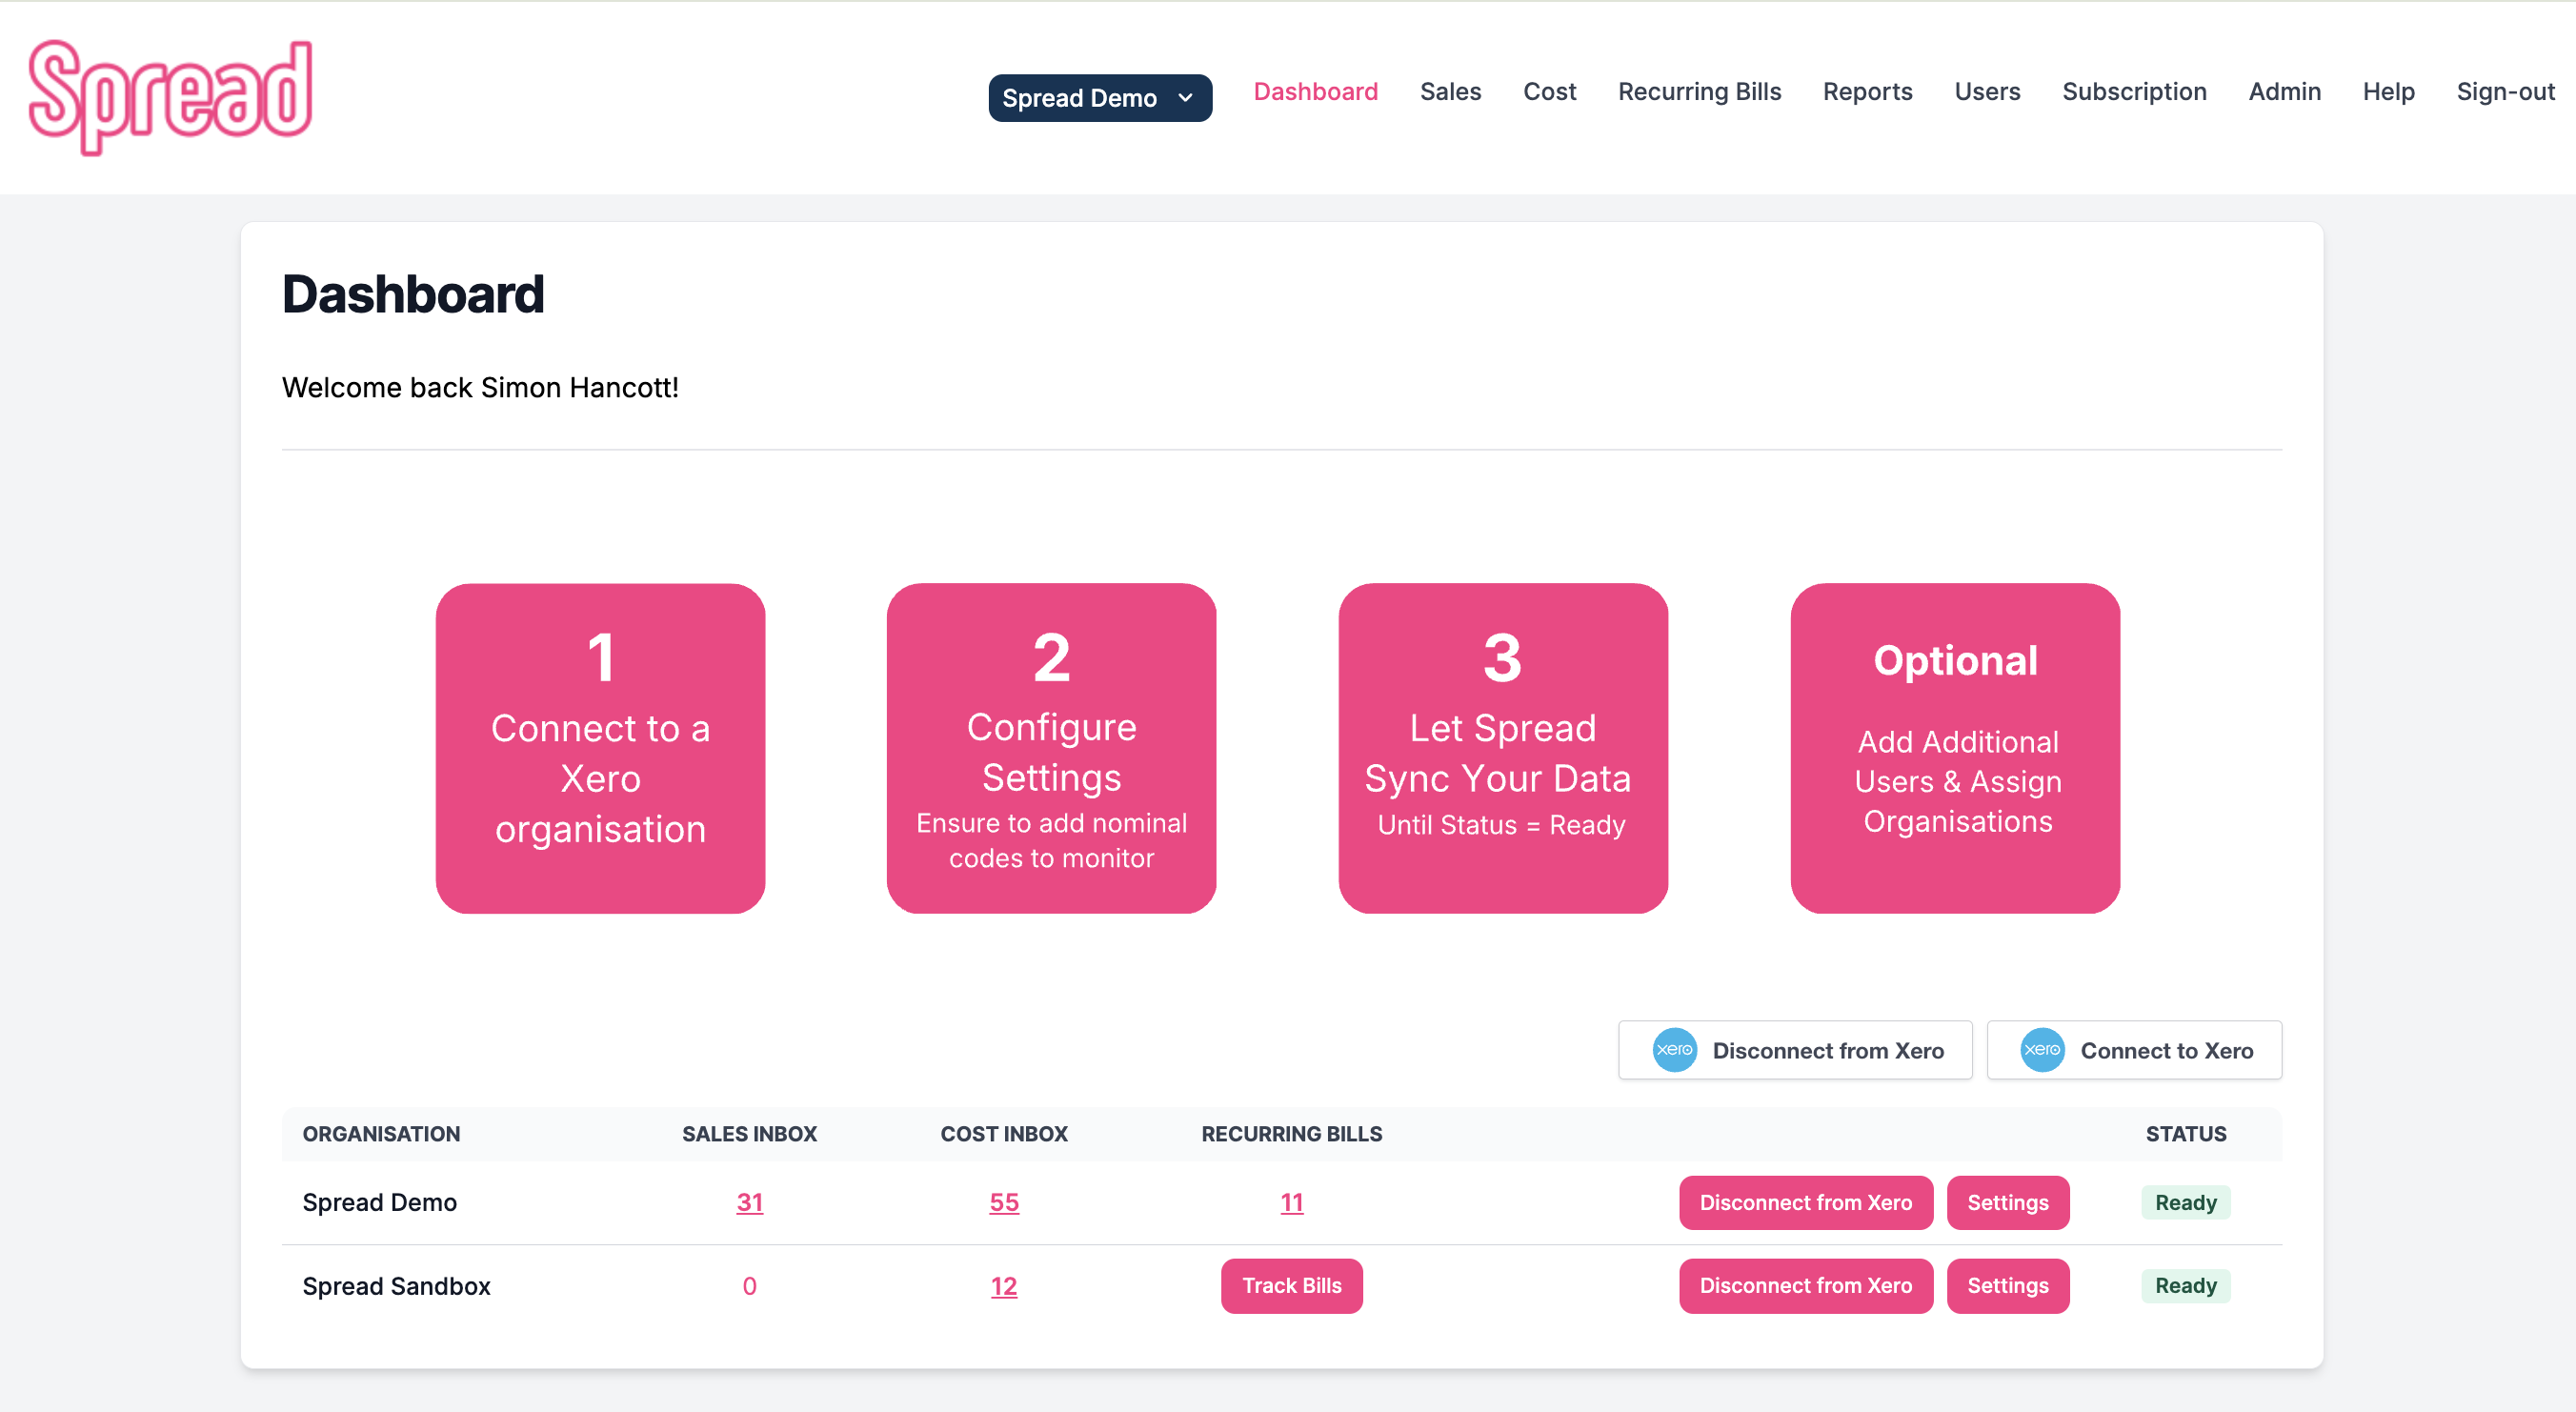
Task: Disconnect Spread Sandbox from Xero
Action: point(1805,1286)
